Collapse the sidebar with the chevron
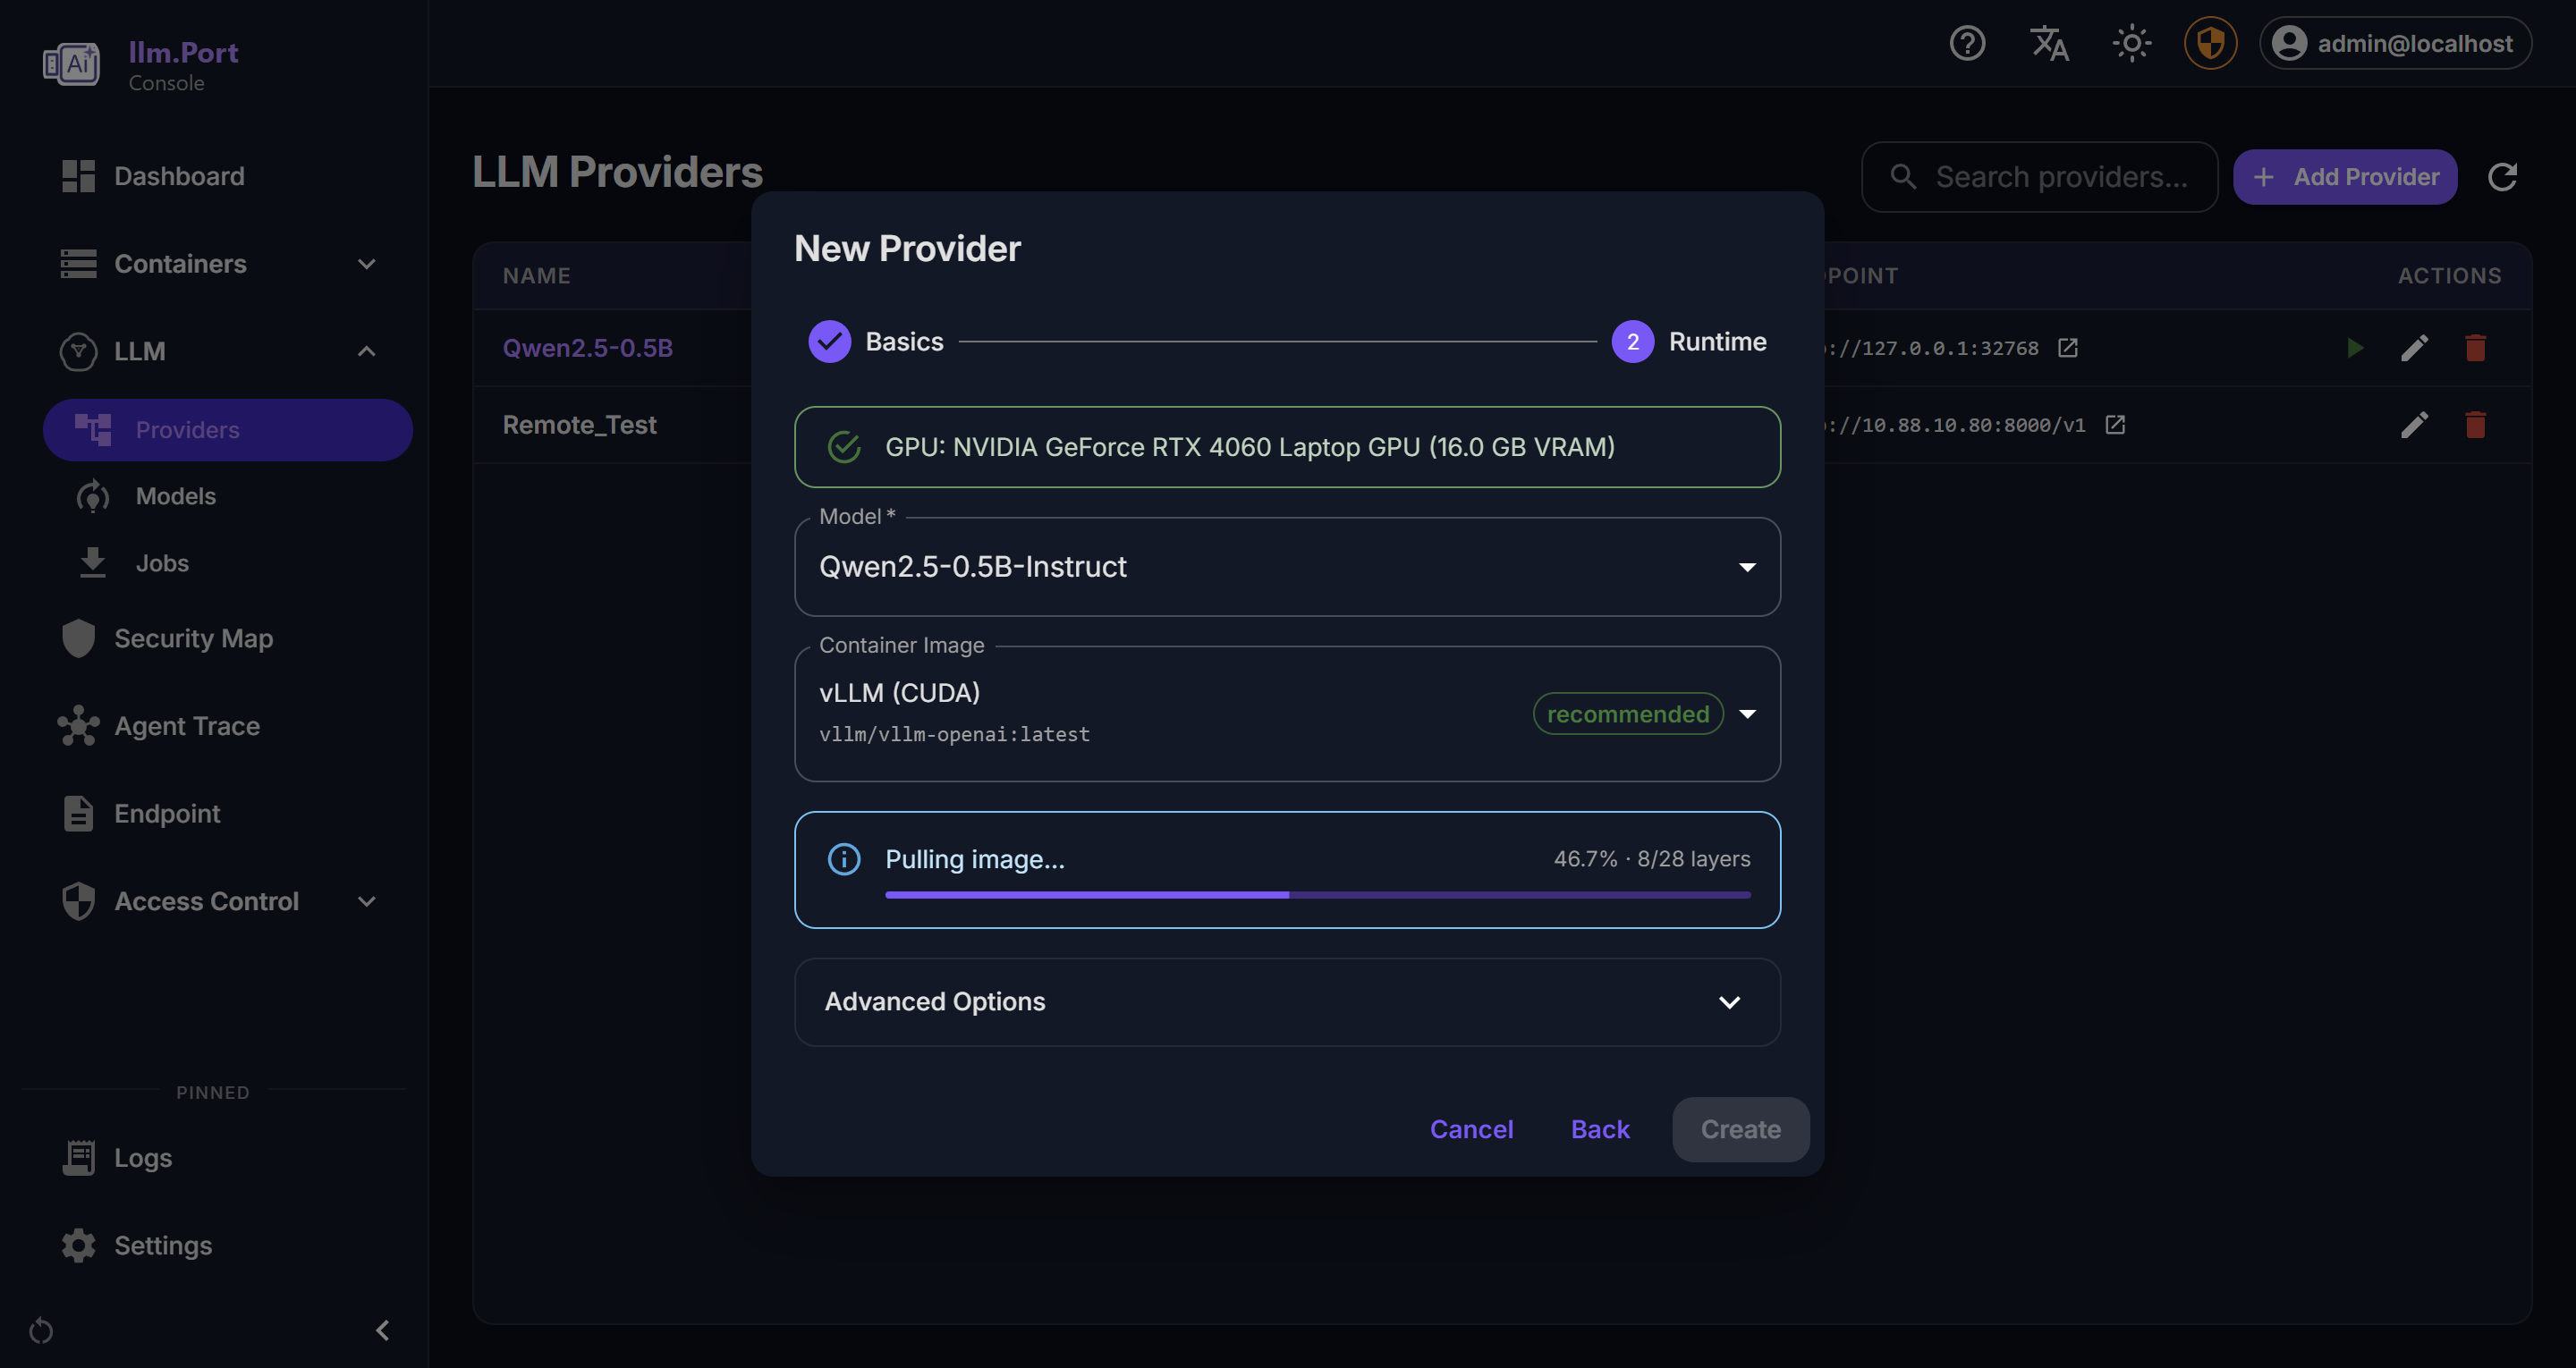 click(x=382, y=1330)
